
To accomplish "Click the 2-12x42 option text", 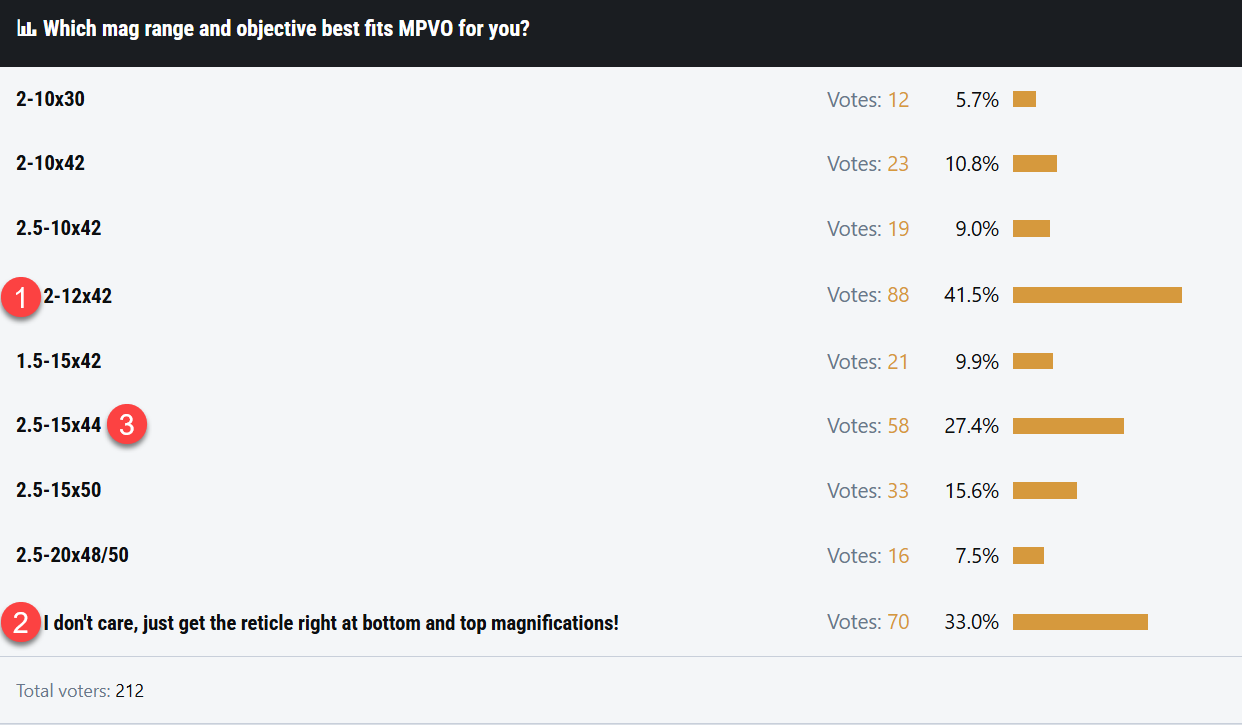I will point(77,296).
